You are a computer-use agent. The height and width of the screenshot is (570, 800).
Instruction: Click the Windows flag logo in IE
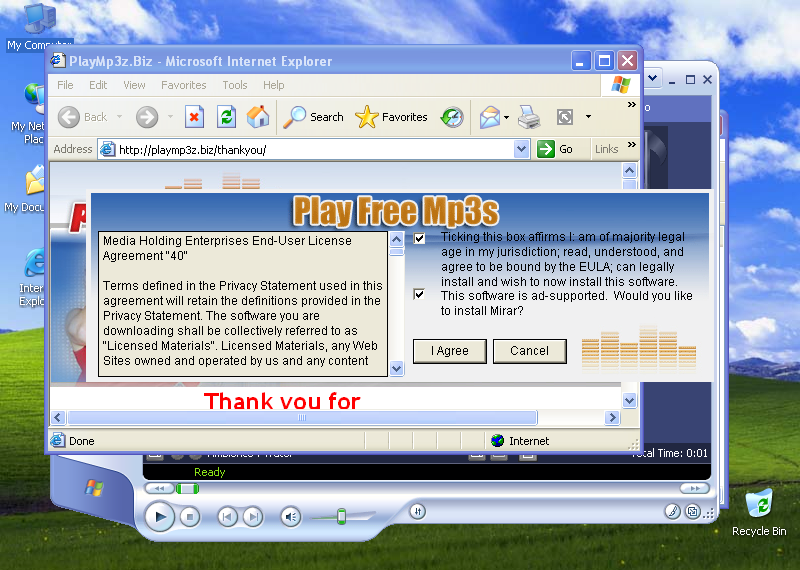point(620,85)
